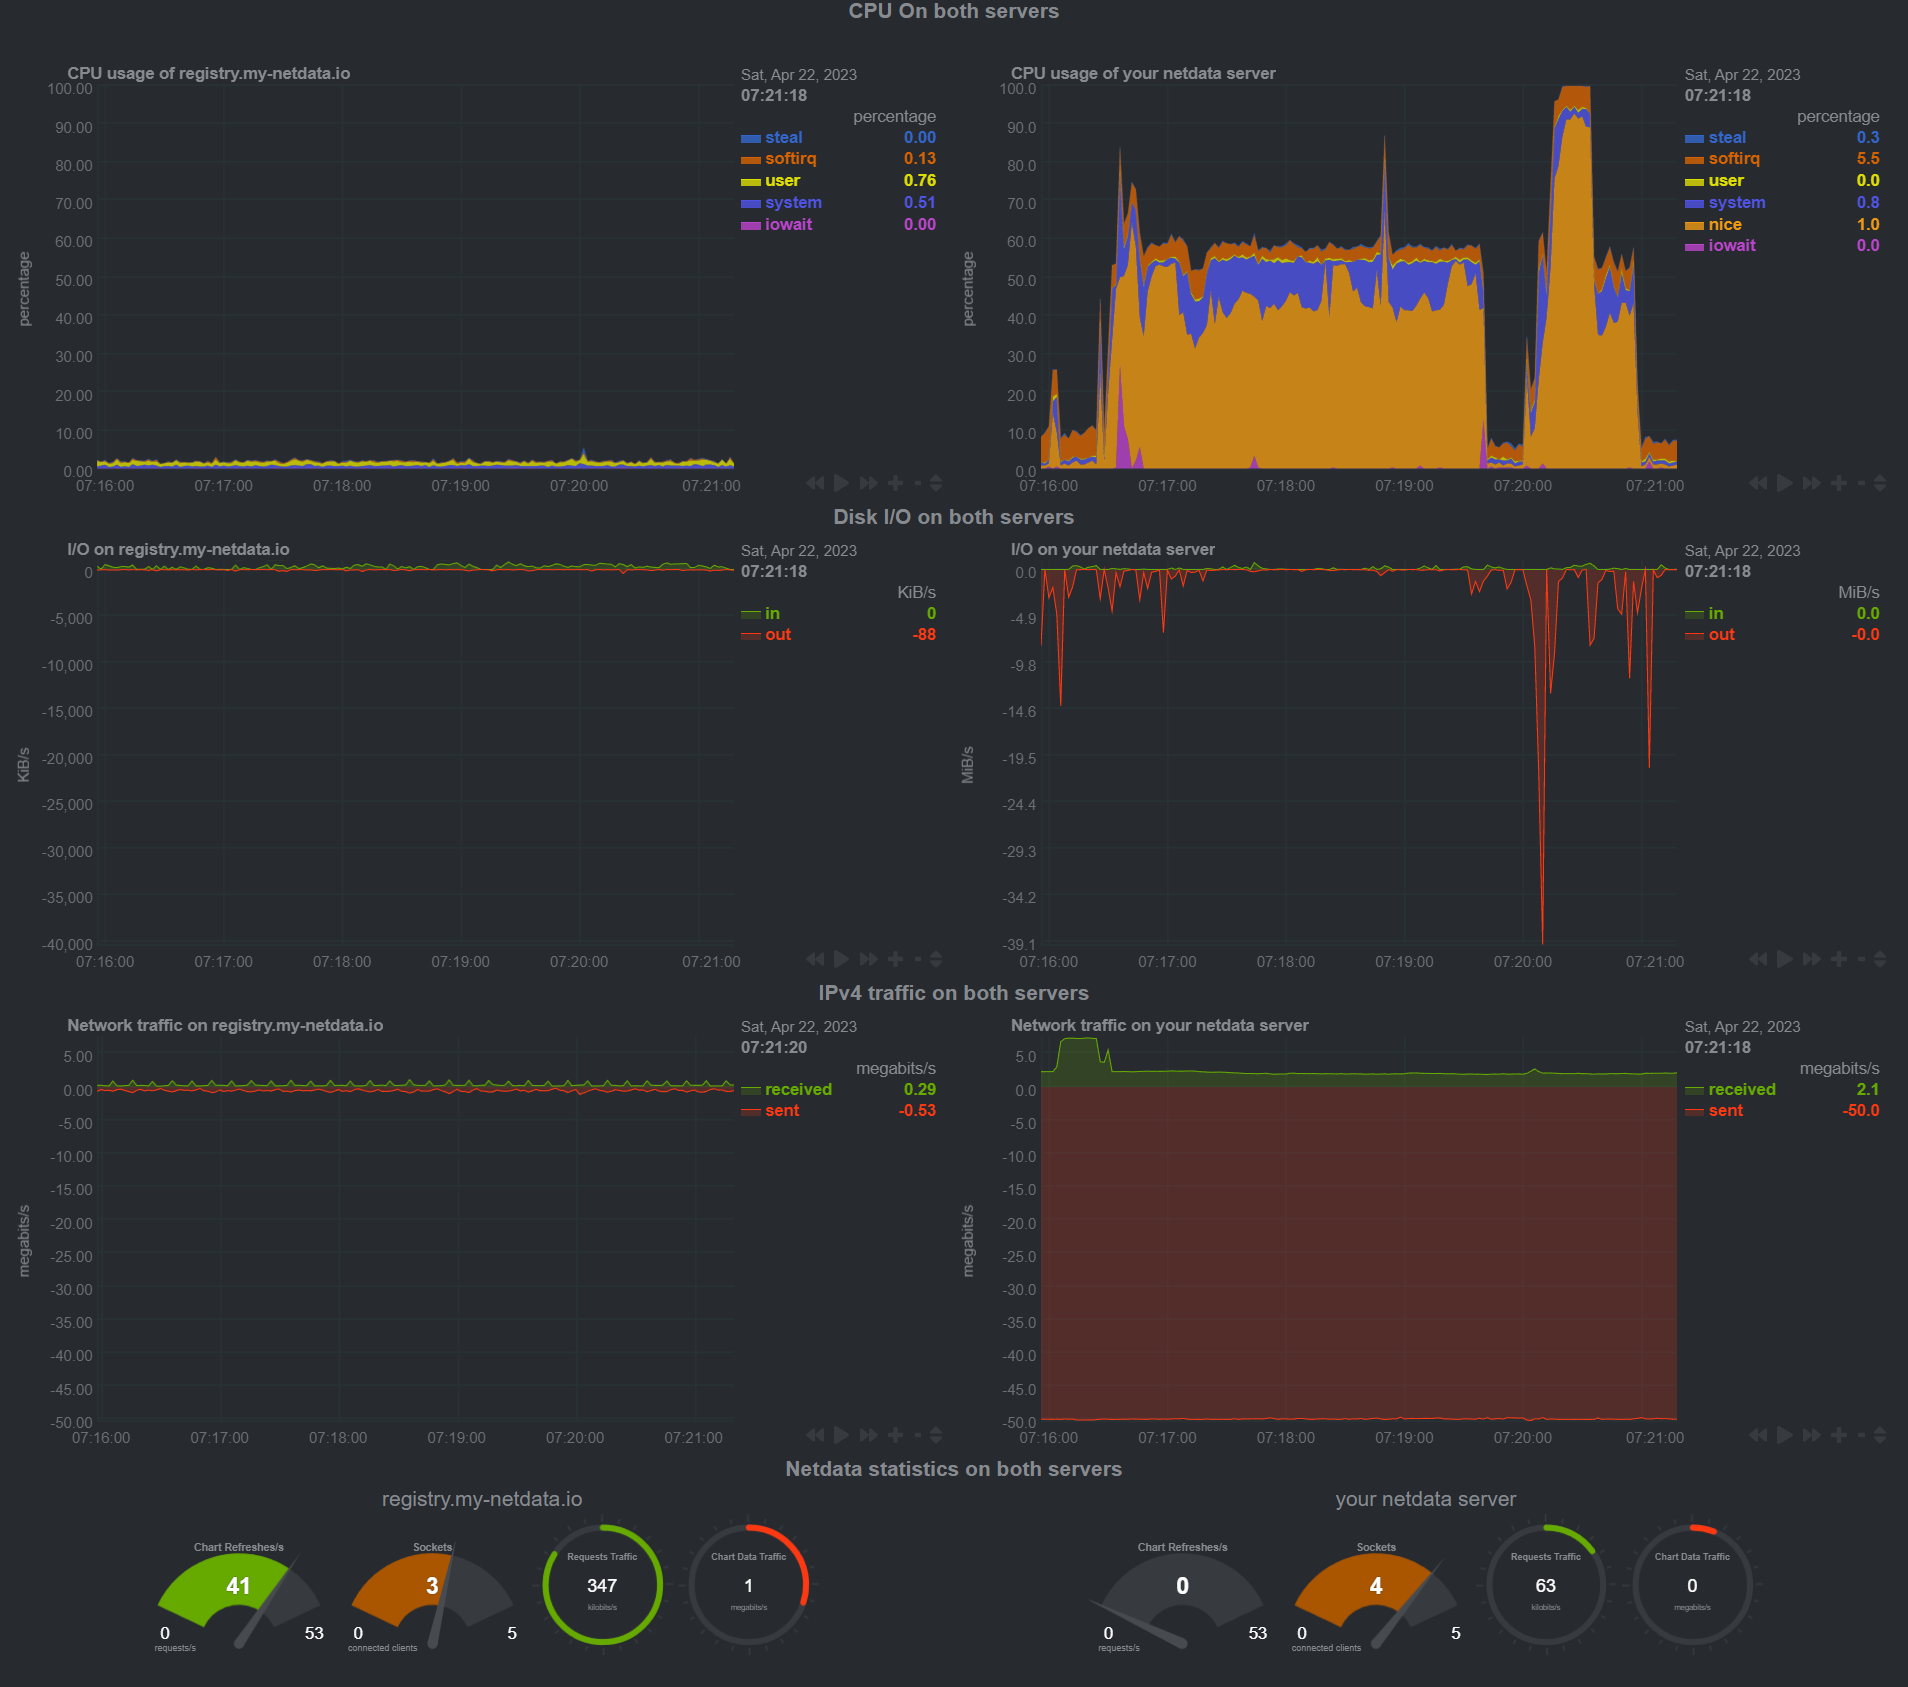The image size is (1908, 1687).
Task: Toggle iowait dimension in registry CPU legend
Action: pyautogui.click(x=788, y=225)
